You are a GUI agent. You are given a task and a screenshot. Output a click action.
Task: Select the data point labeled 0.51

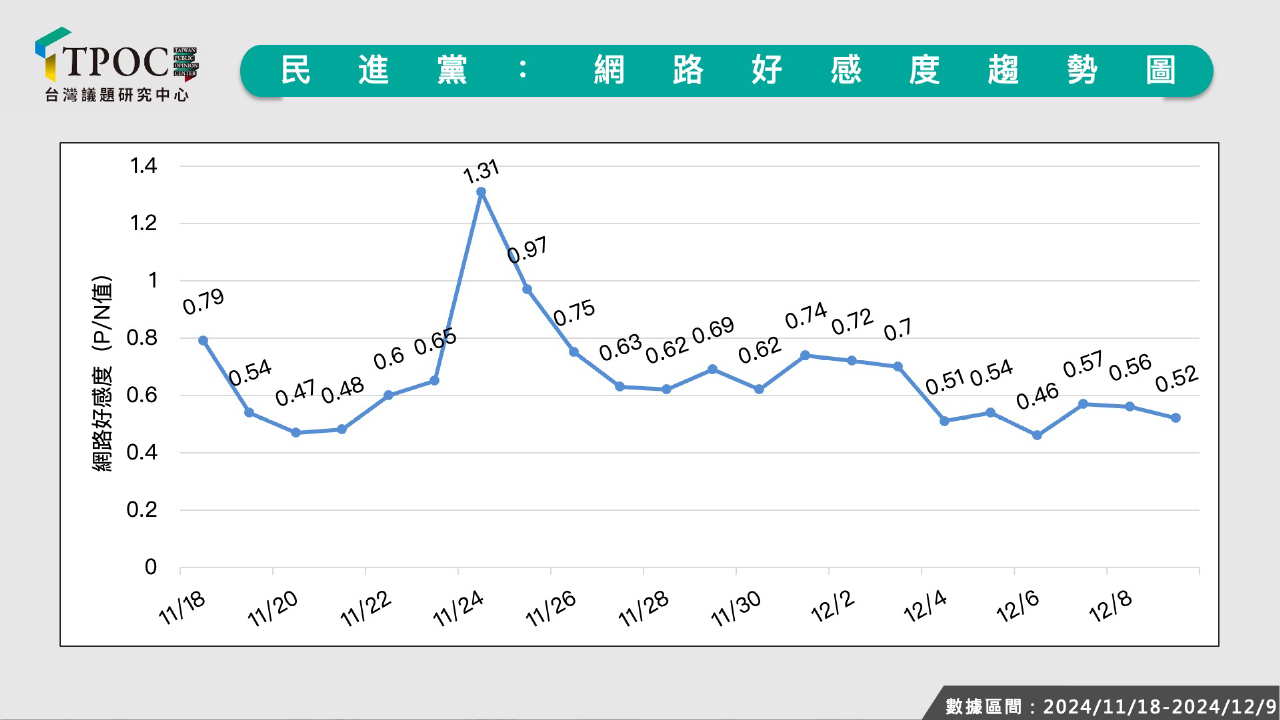pos(944,421)
